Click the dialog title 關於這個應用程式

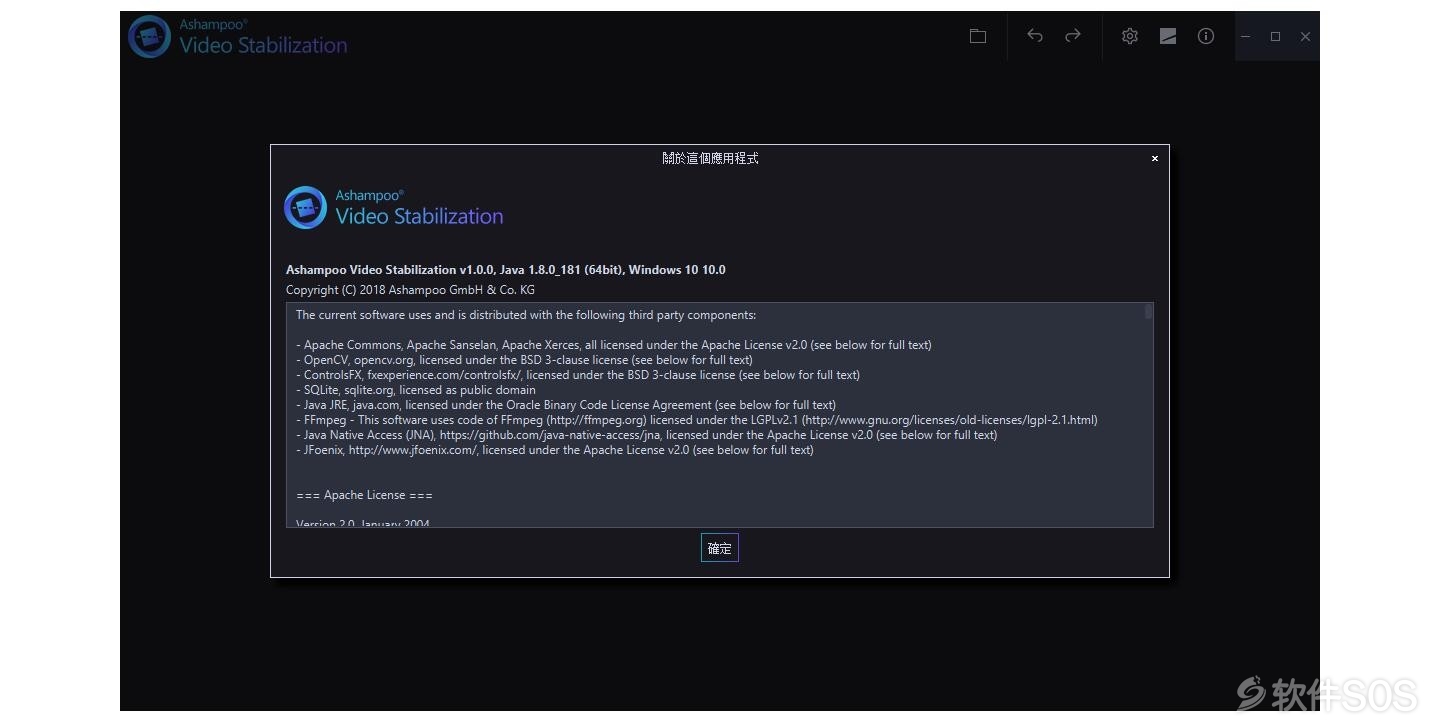click(710, 158)
